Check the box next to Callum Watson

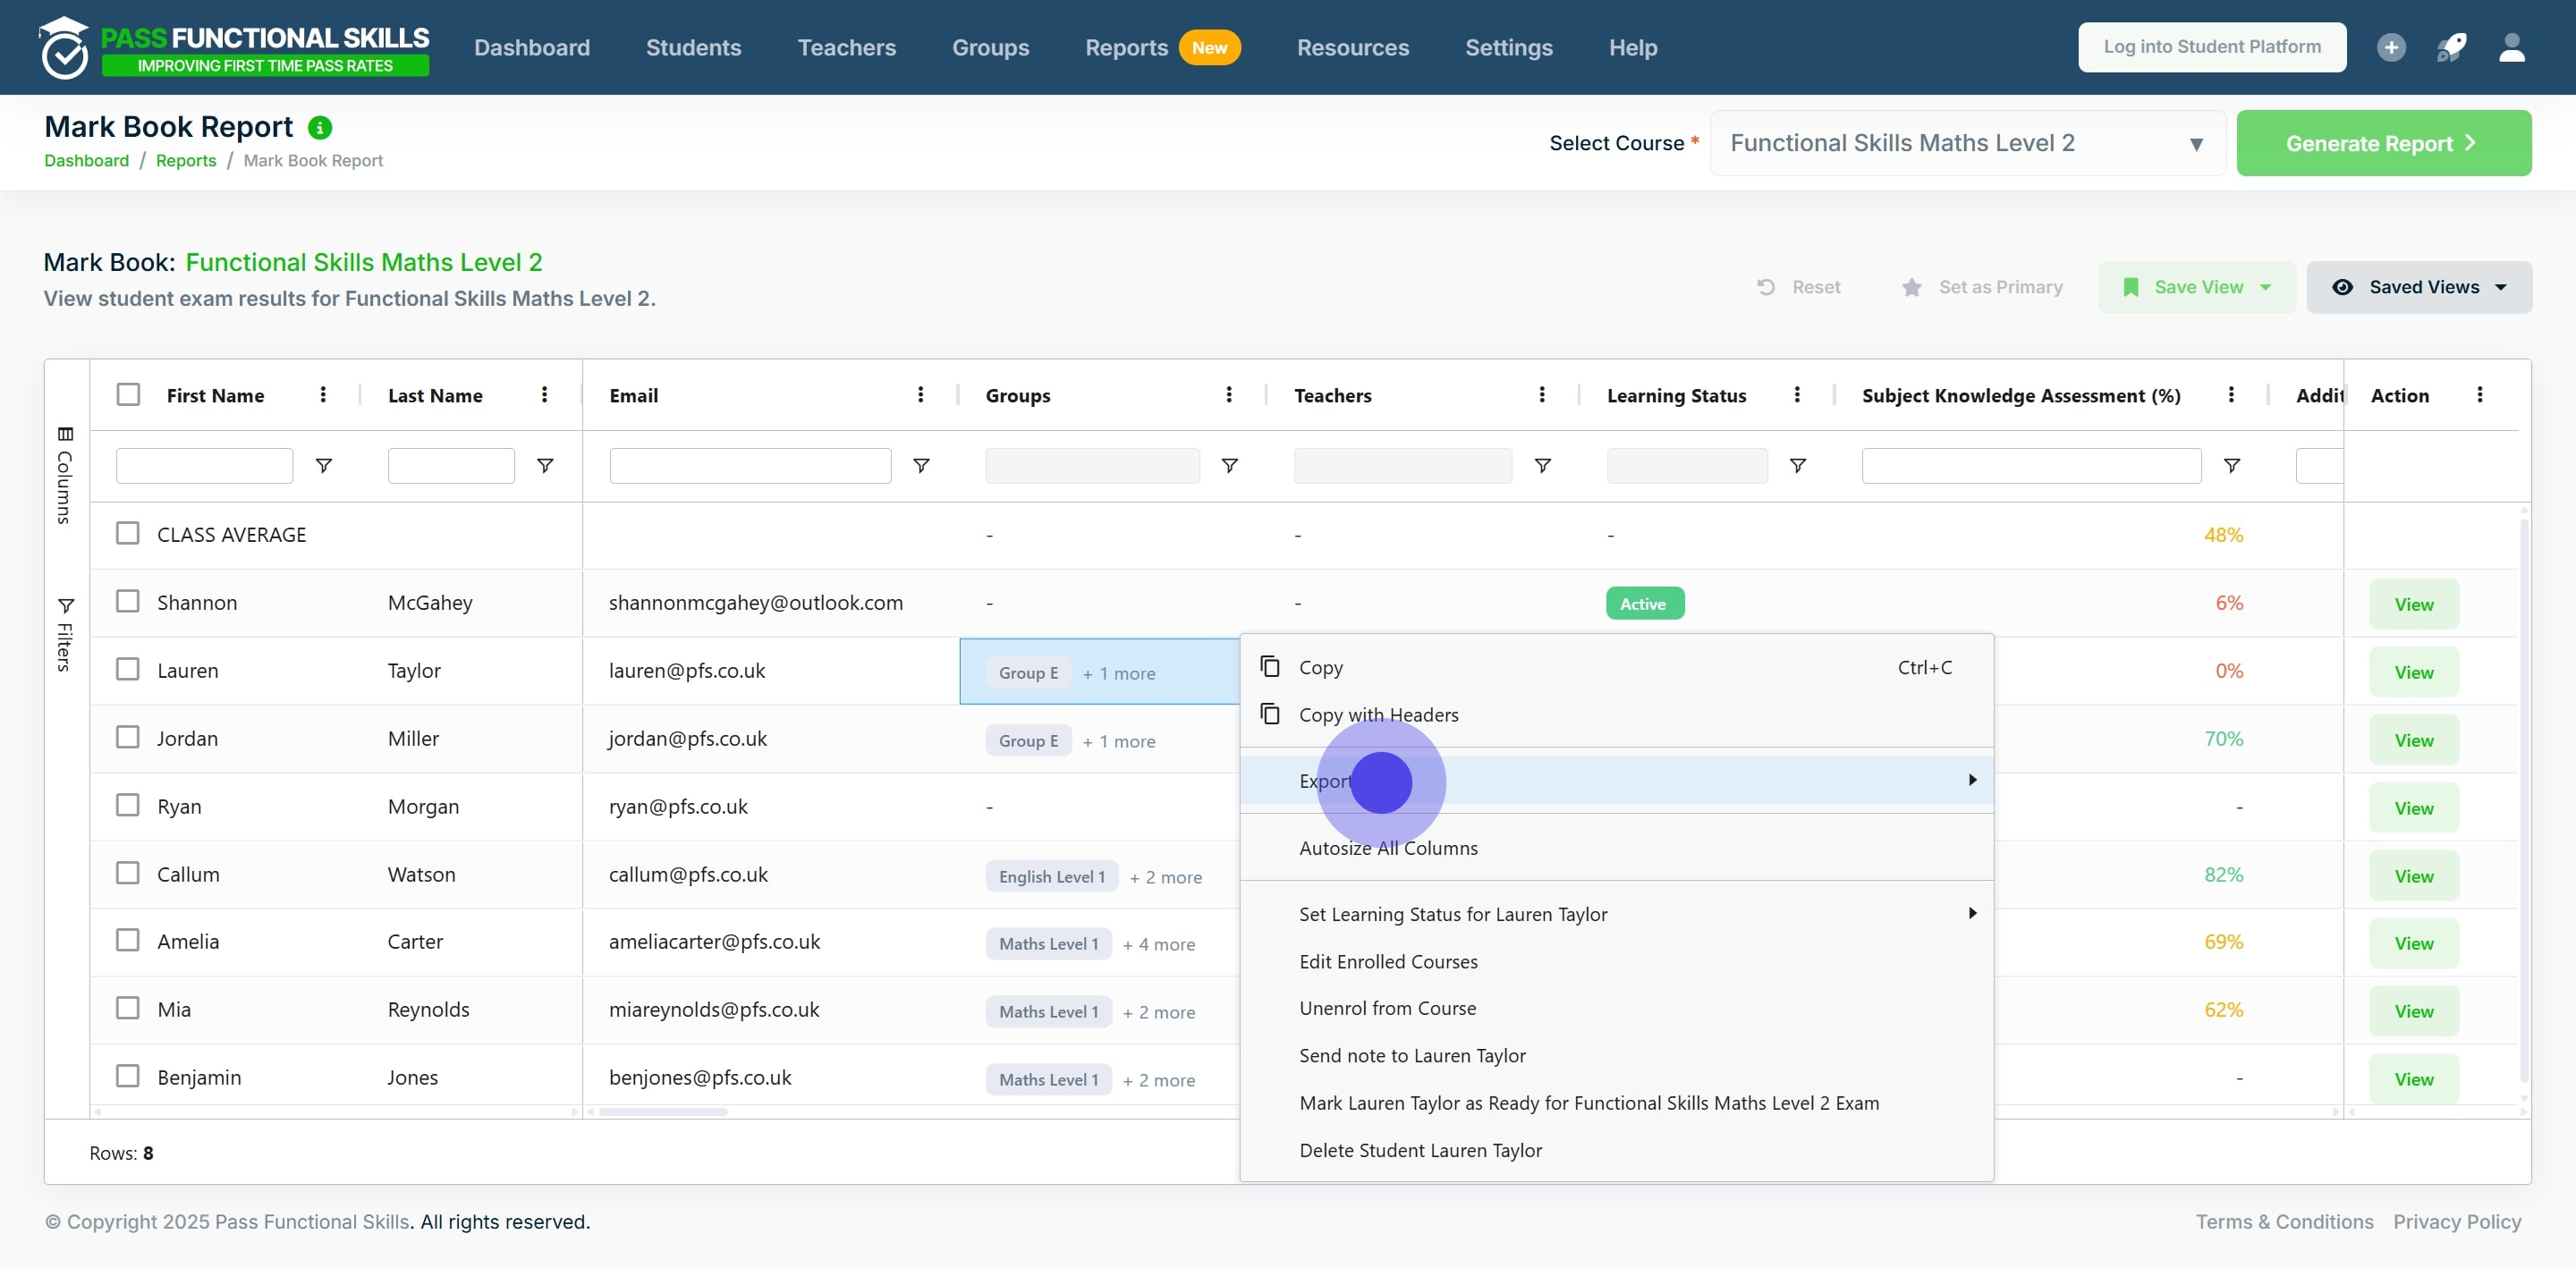[128, 873]
